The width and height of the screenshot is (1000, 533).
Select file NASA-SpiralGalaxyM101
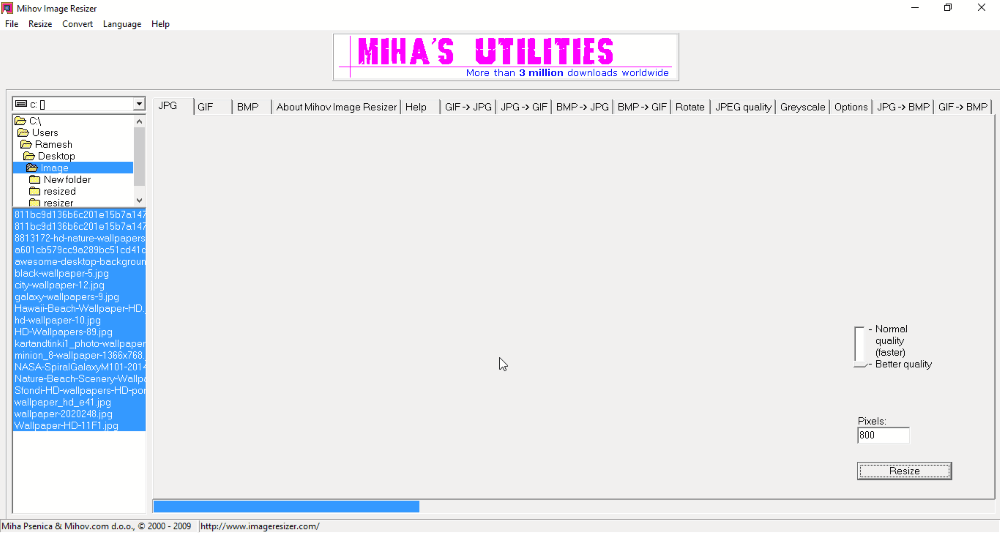(x=79, y=367)
